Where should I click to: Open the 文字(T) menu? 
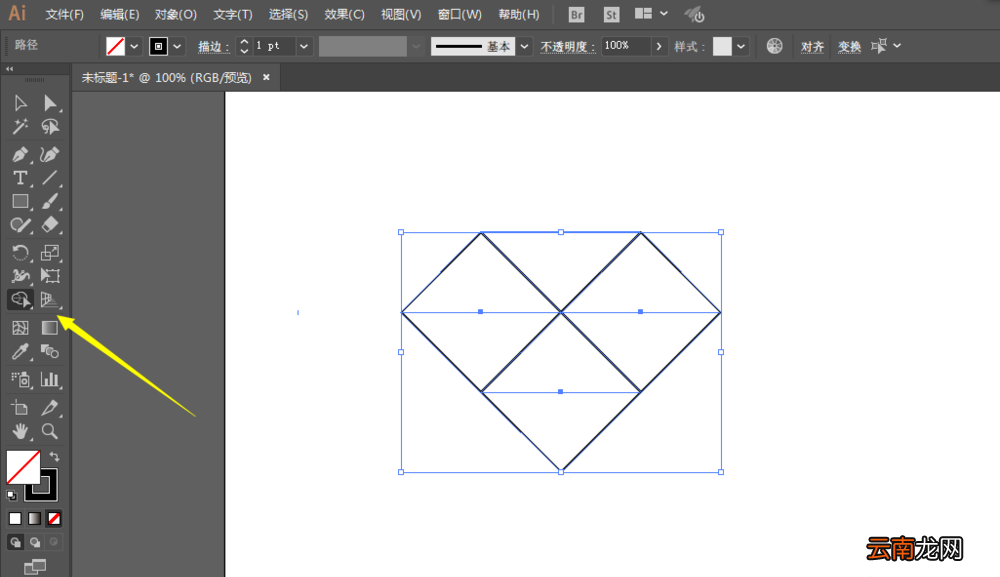(233, 14)
